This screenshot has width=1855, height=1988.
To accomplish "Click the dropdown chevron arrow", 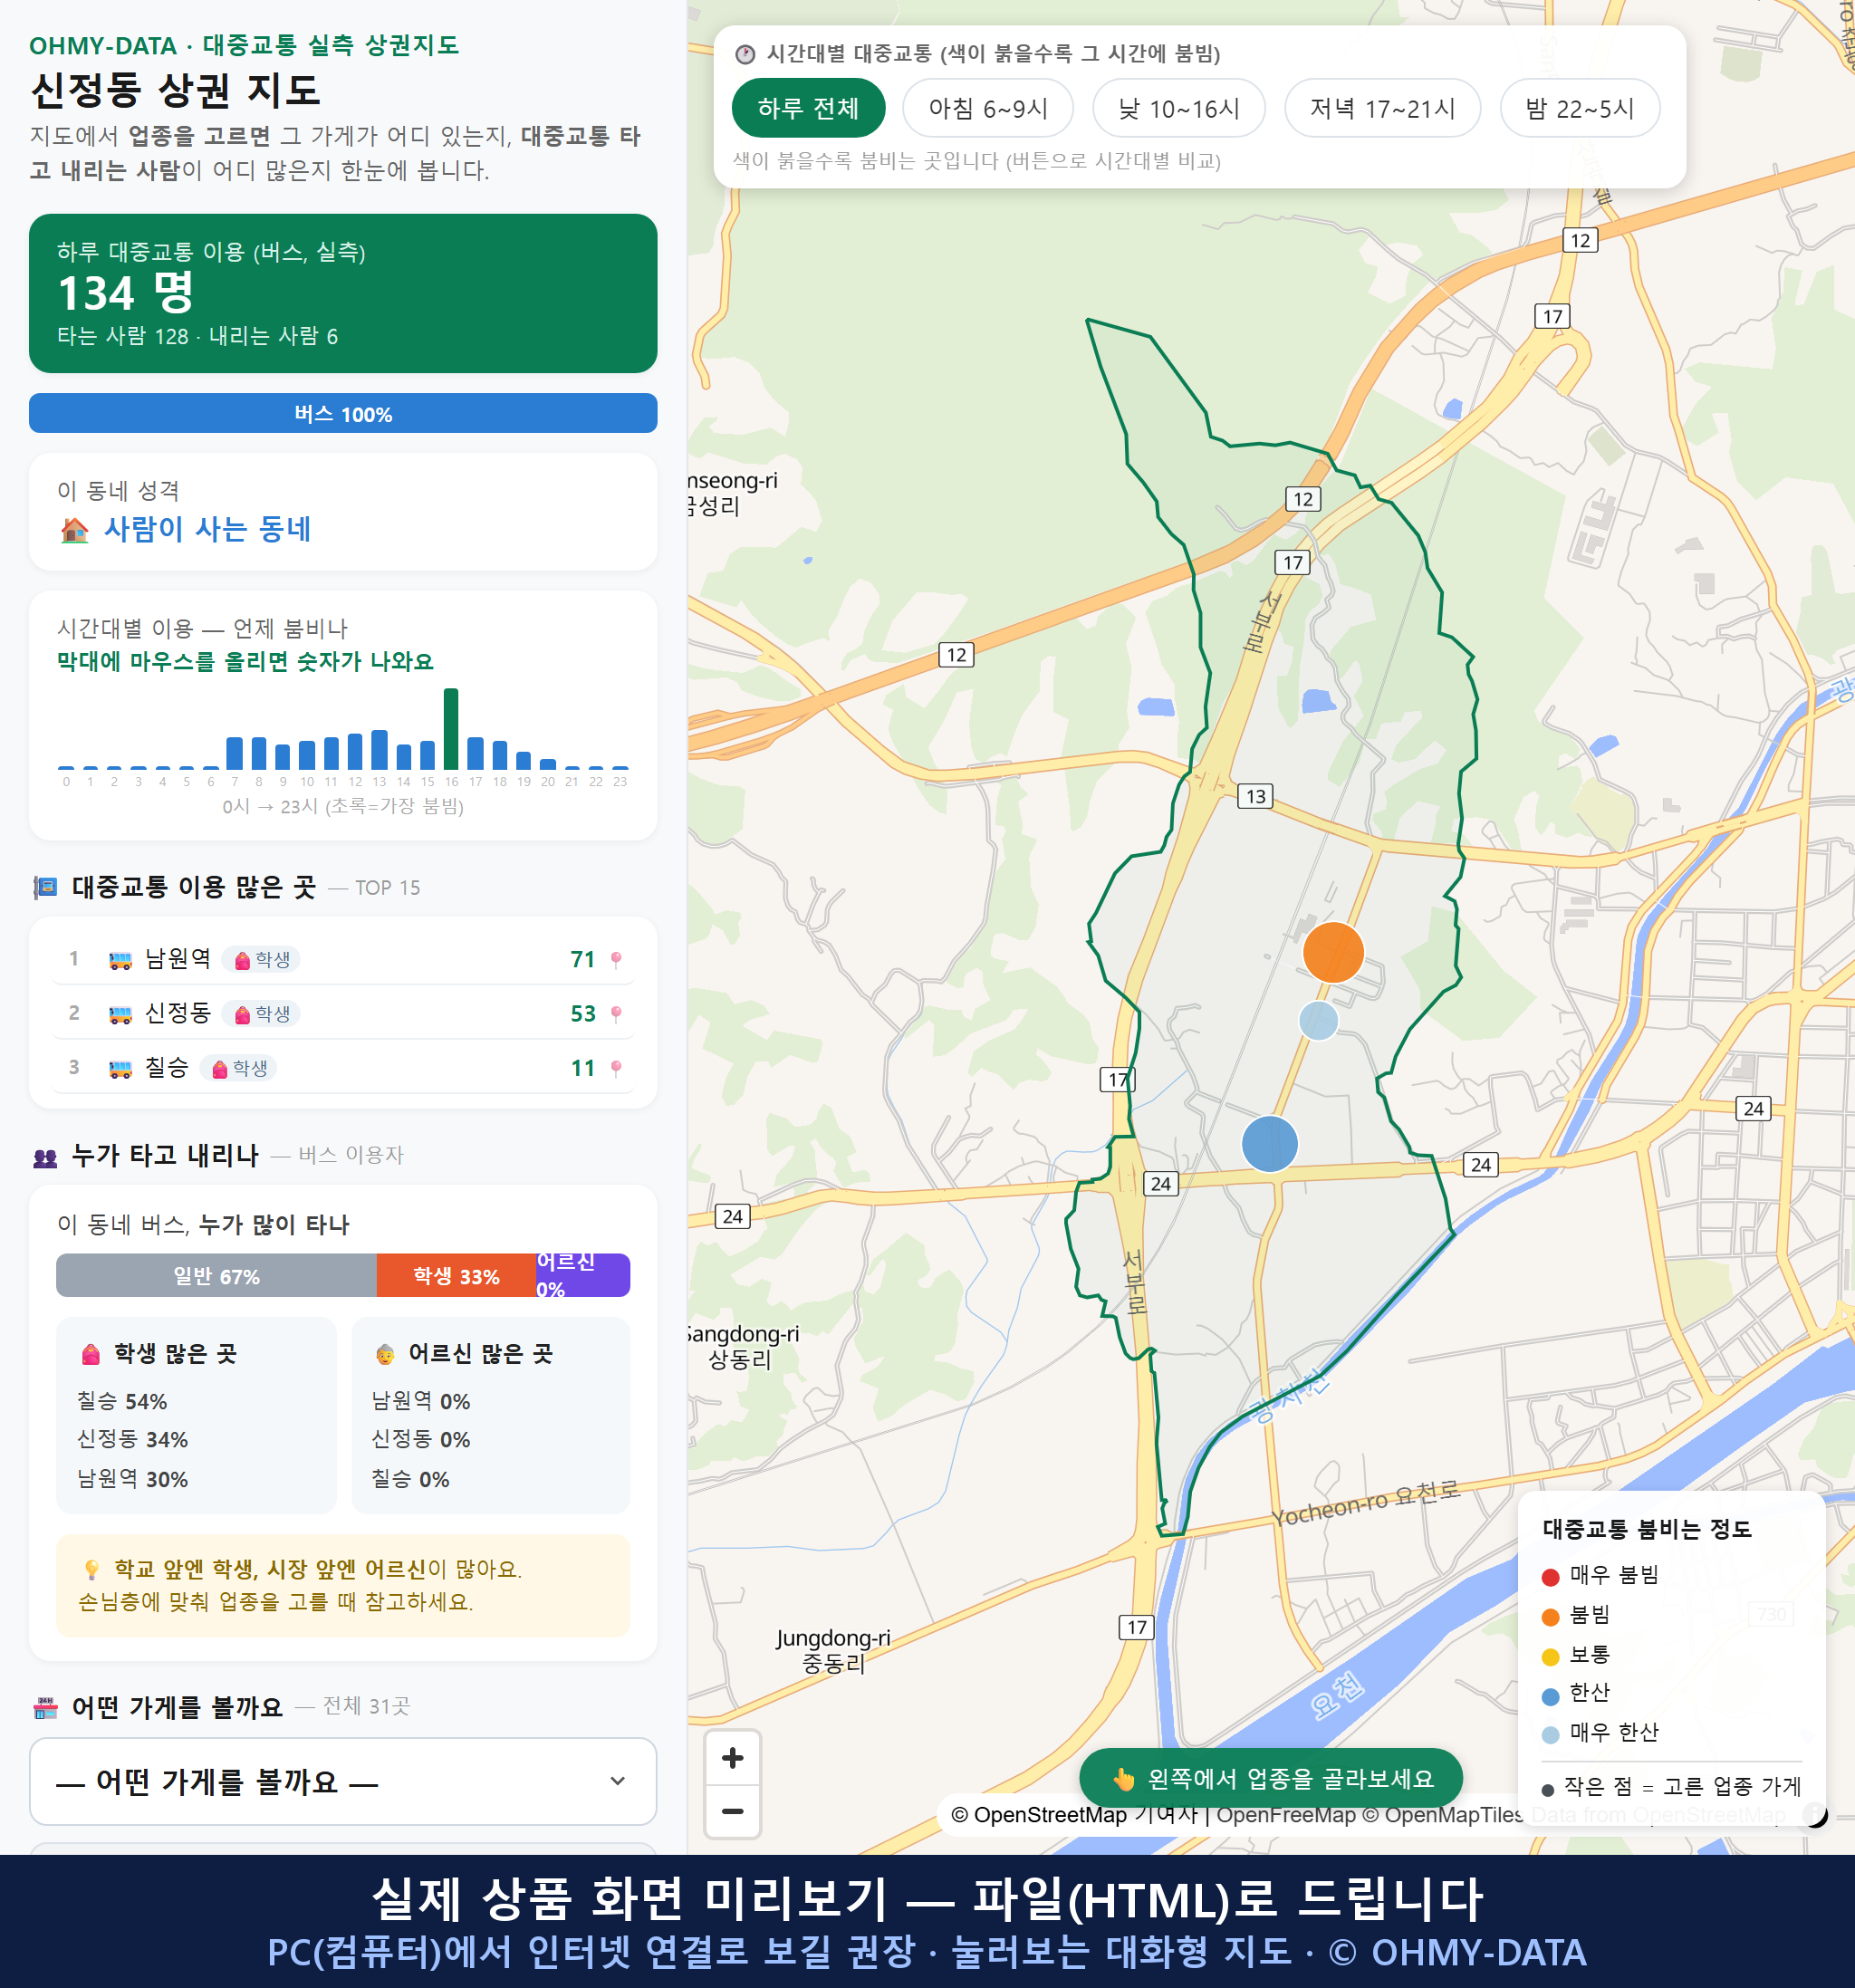I will pos(618,1781).
